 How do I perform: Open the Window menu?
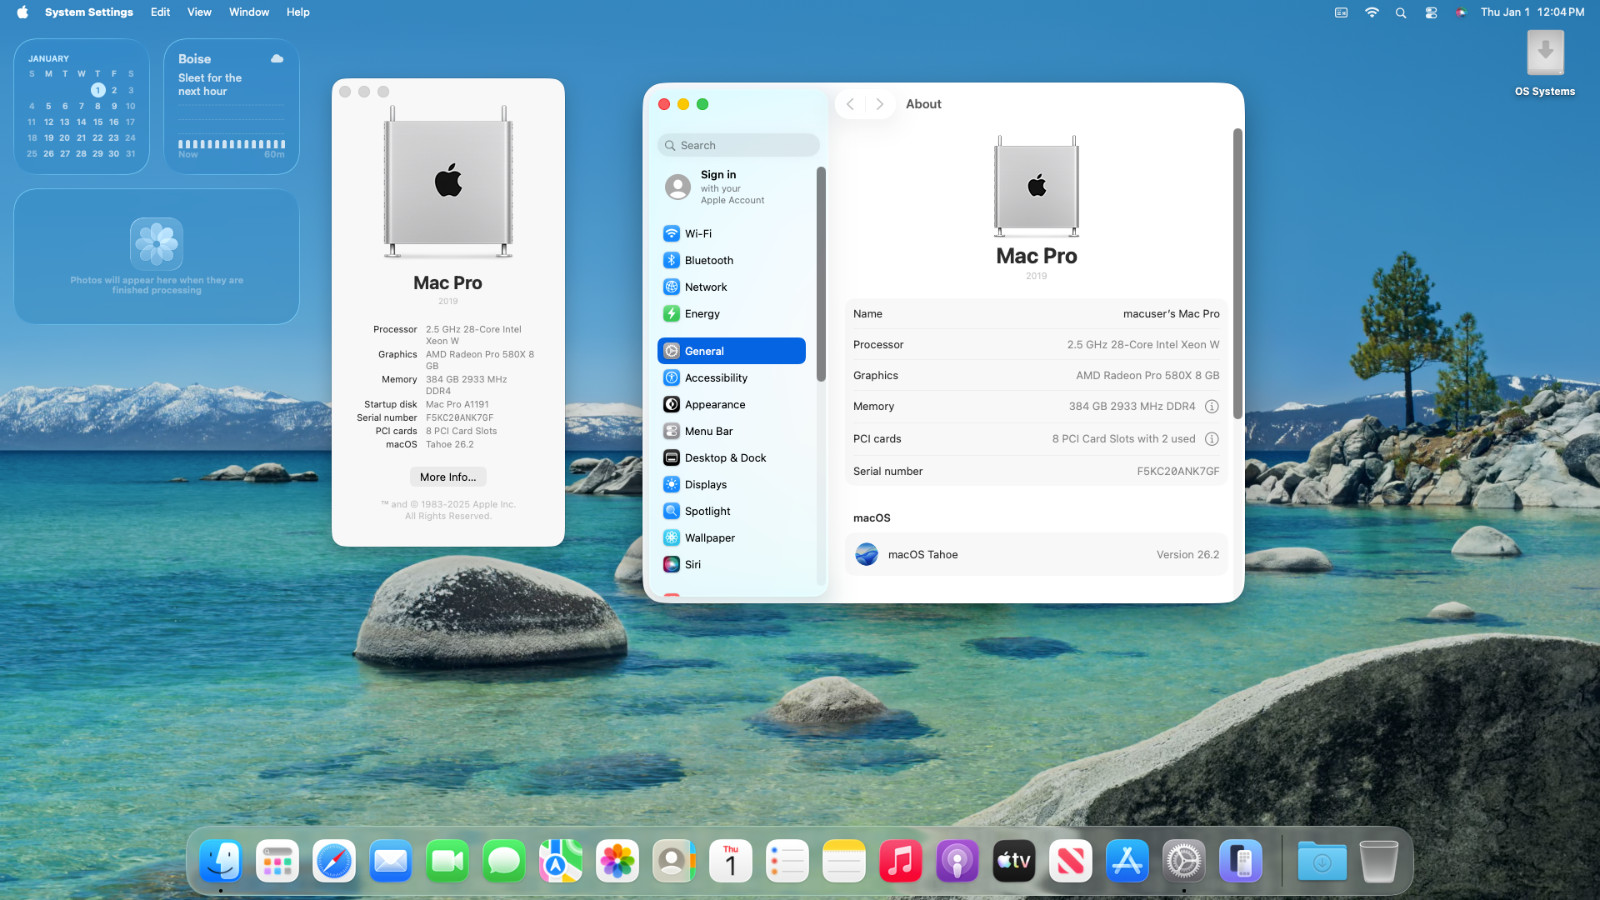tap(249, 13)
